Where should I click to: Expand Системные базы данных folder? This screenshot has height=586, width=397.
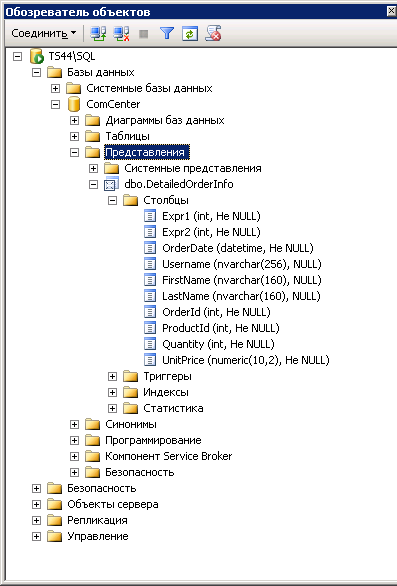coord(55,89)
